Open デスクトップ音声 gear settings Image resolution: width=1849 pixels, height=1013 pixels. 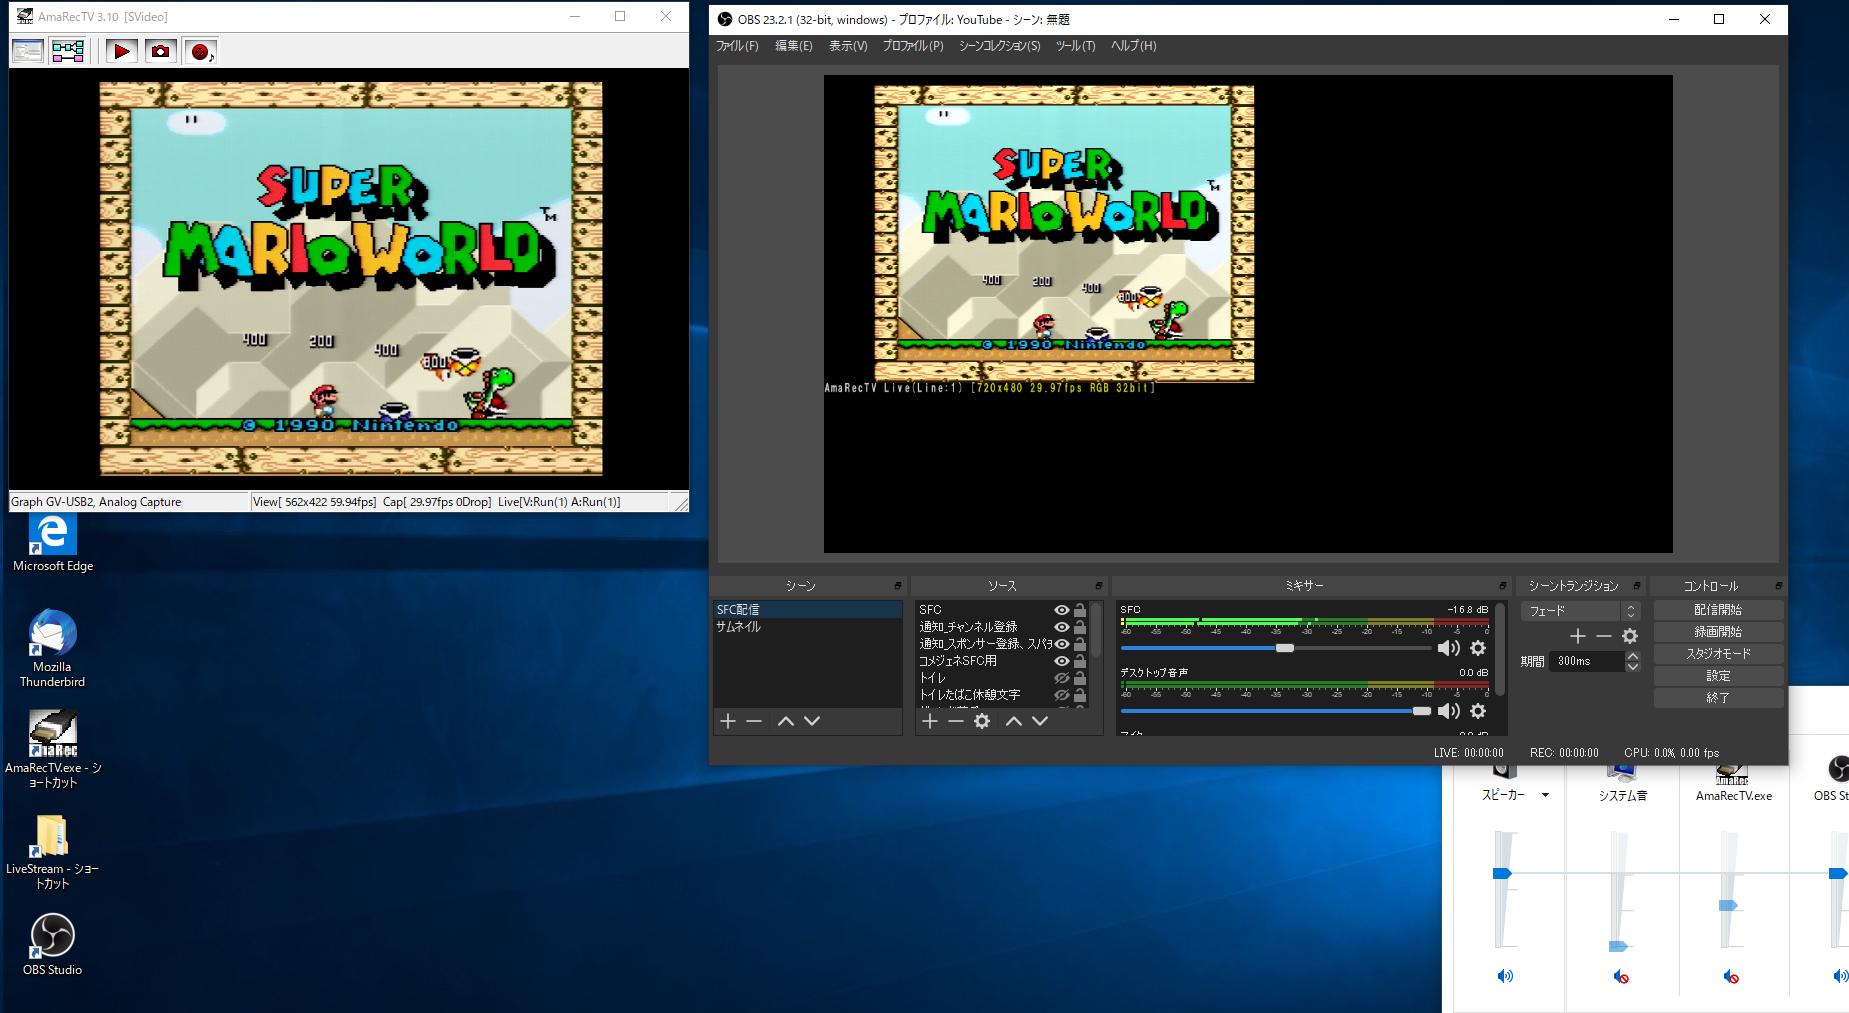point(1478,711)
